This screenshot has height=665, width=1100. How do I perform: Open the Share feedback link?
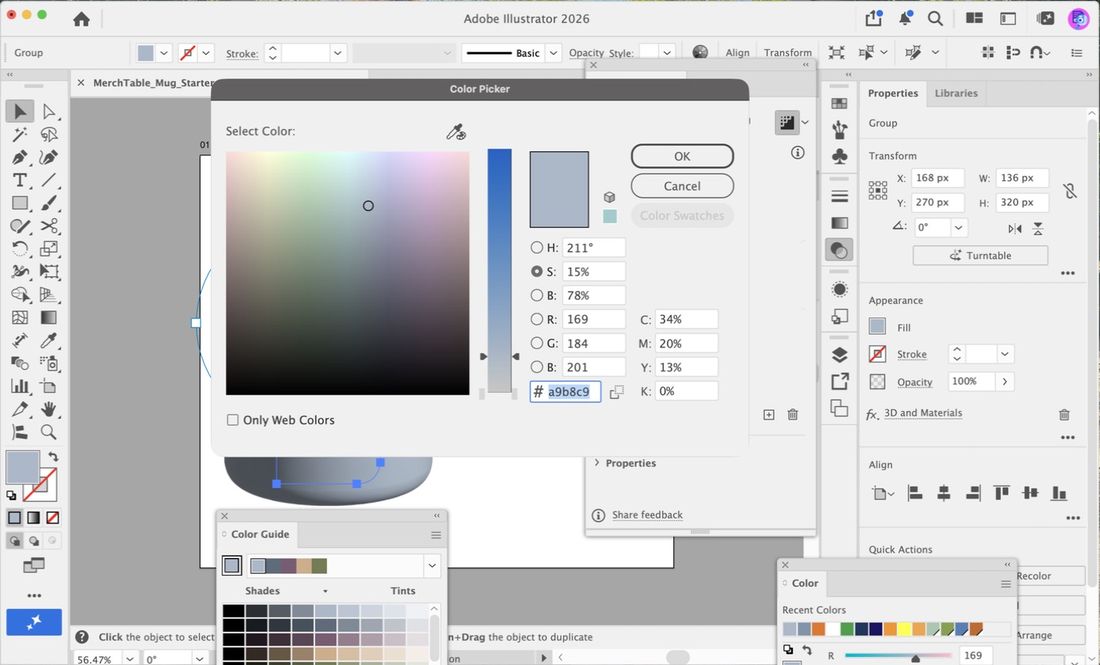click(x=647, y=515)
